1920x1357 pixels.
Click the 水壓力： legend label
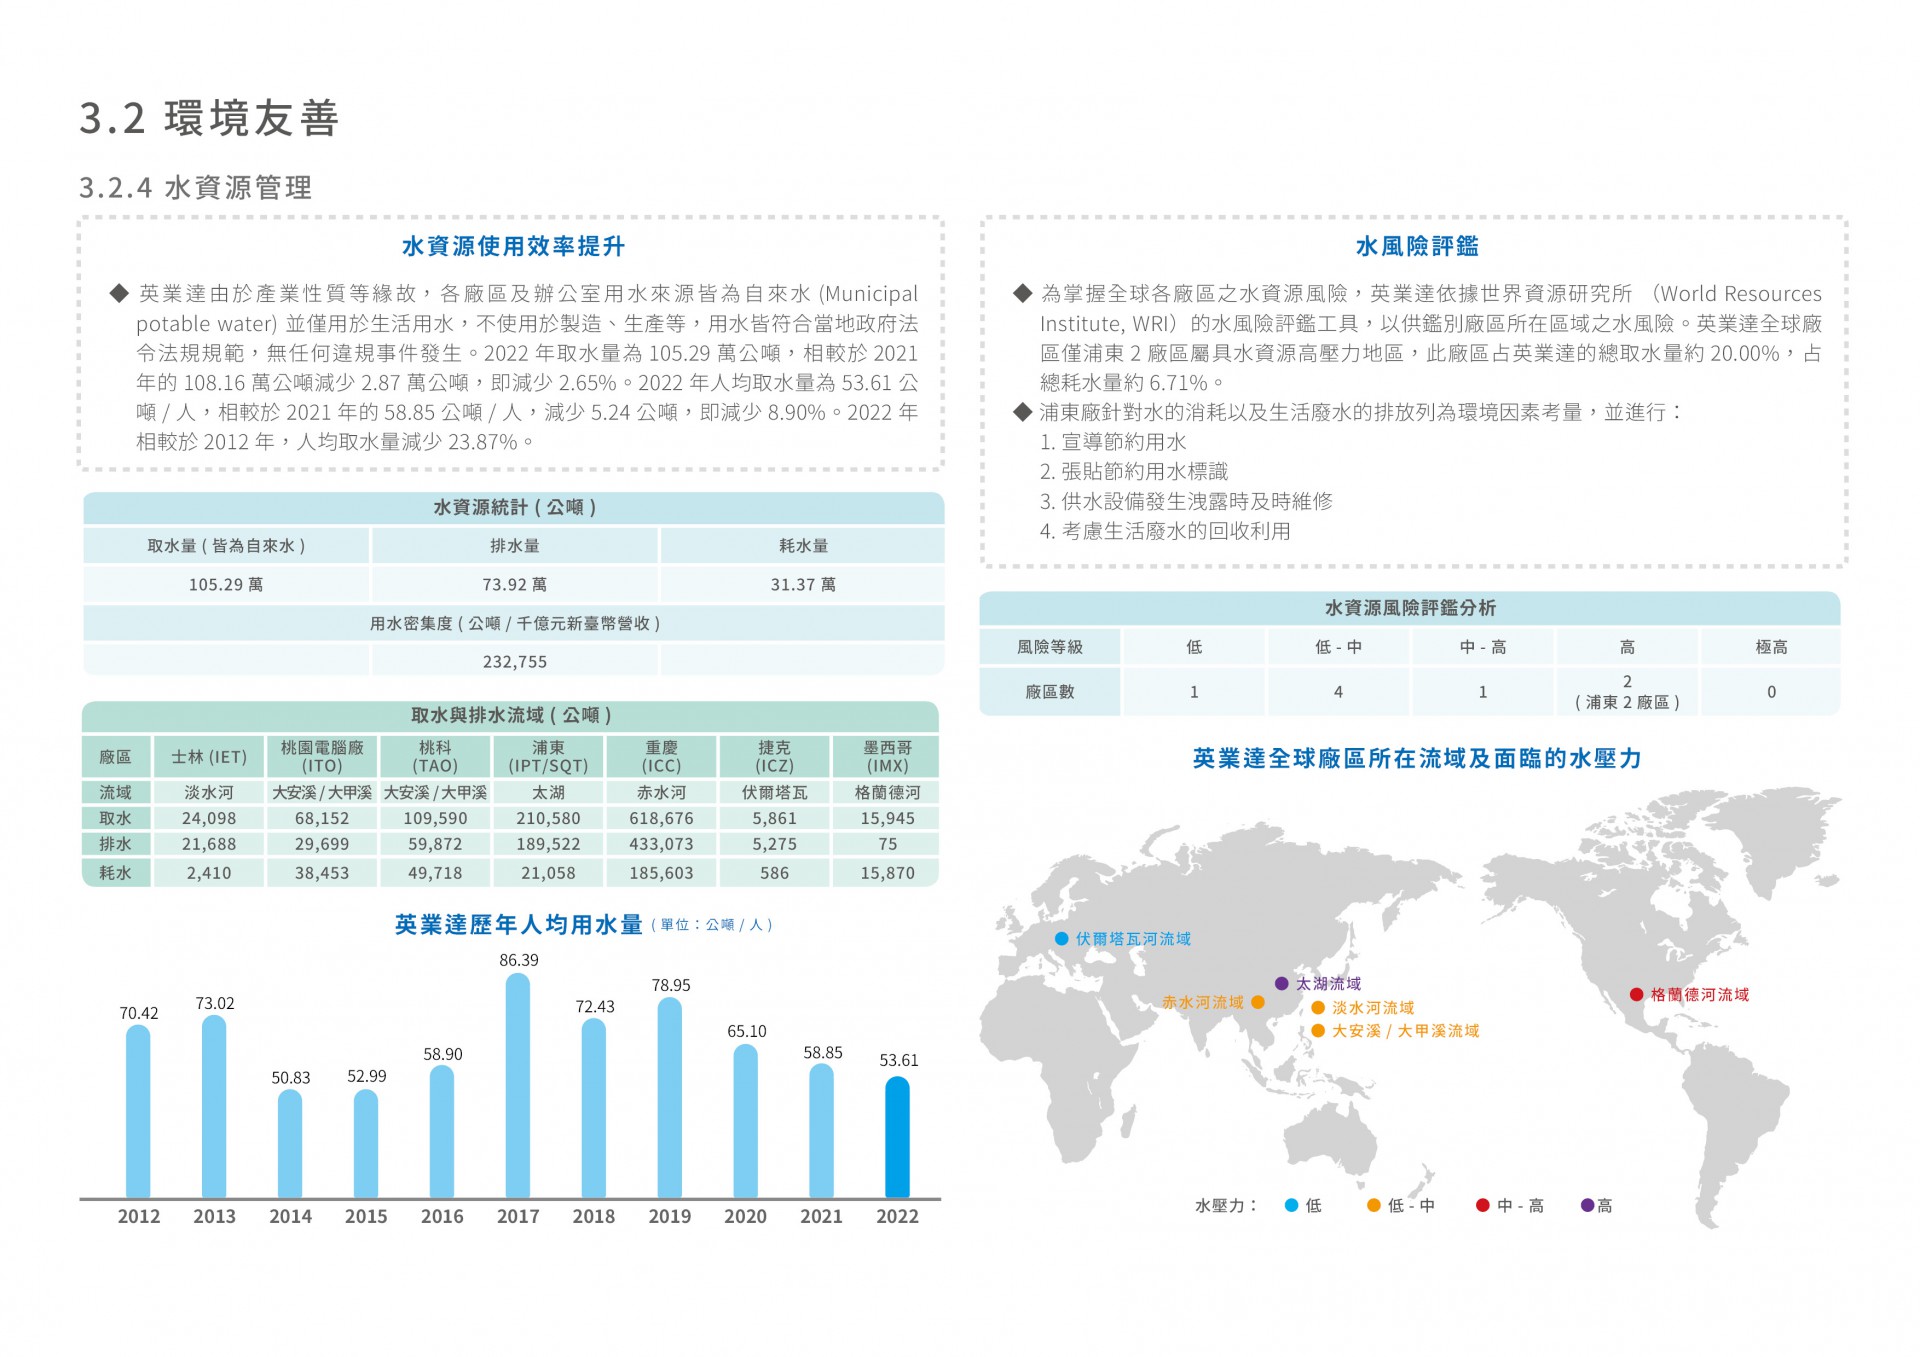(1226, 1206)
